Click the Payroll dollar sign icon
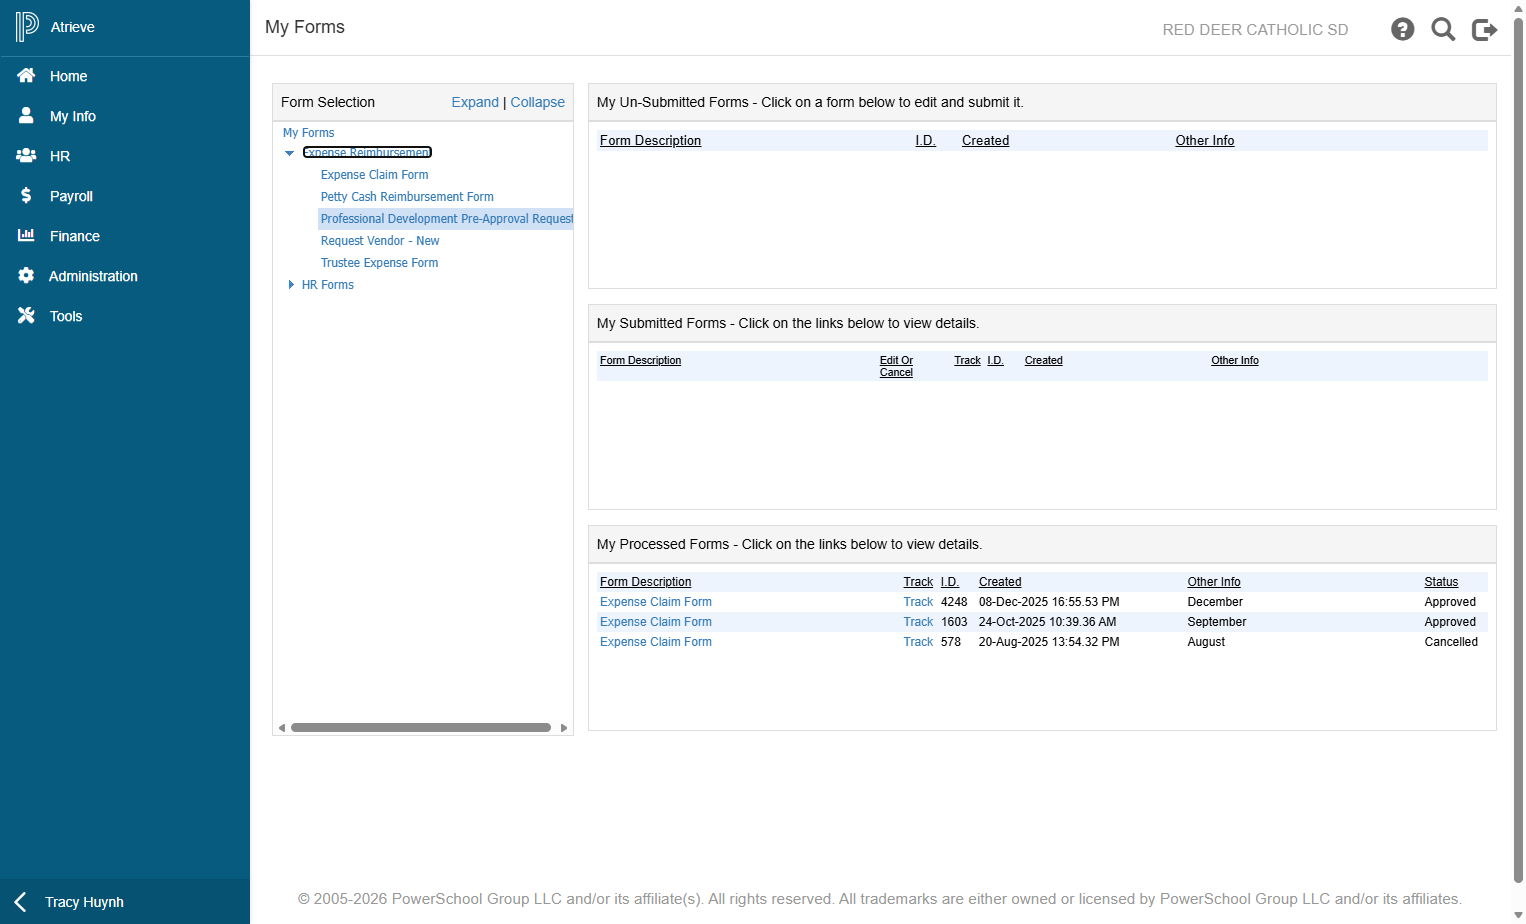Screen dimensions: 1526x924 (x=26, y=196)
